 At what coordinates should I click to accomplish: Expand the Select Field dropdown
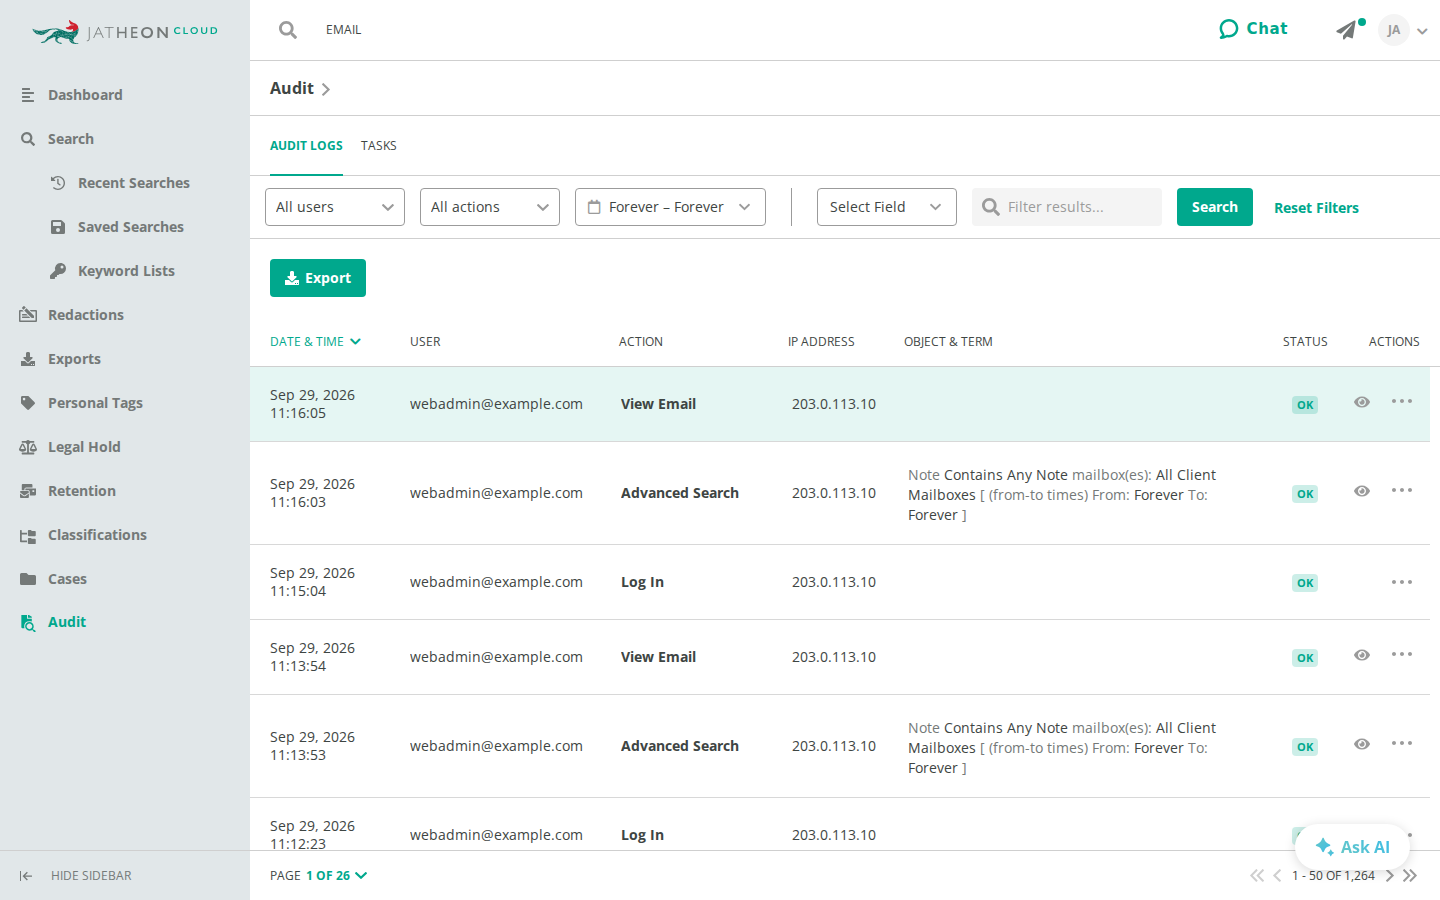tap(887, 207)
